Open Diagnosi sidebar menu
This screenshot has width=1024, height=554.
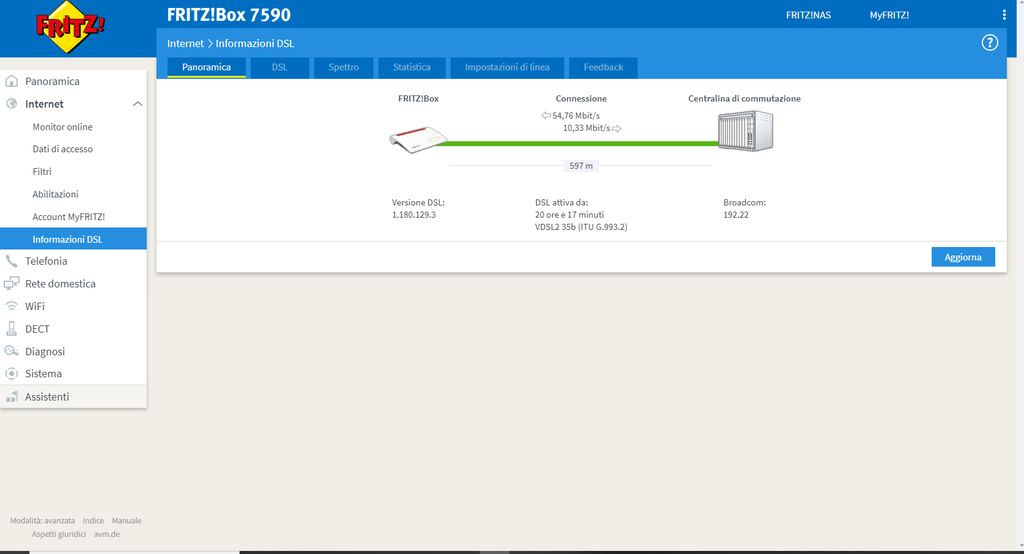(x=45, y=351)
